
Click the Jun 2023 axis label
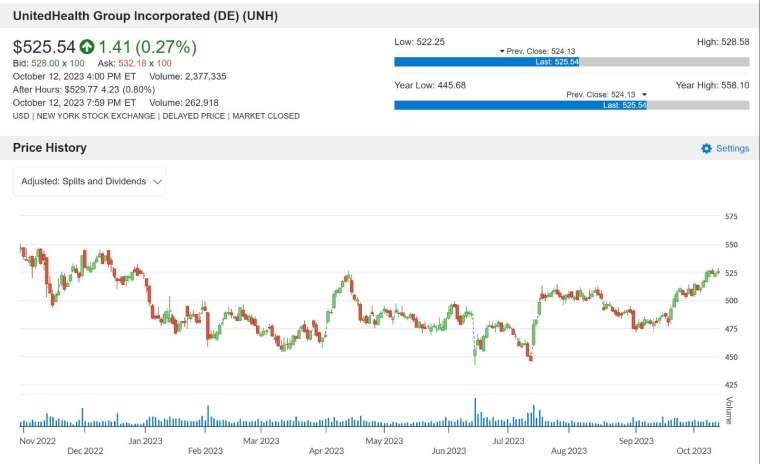pyautogui.click(x=448, y=451)
